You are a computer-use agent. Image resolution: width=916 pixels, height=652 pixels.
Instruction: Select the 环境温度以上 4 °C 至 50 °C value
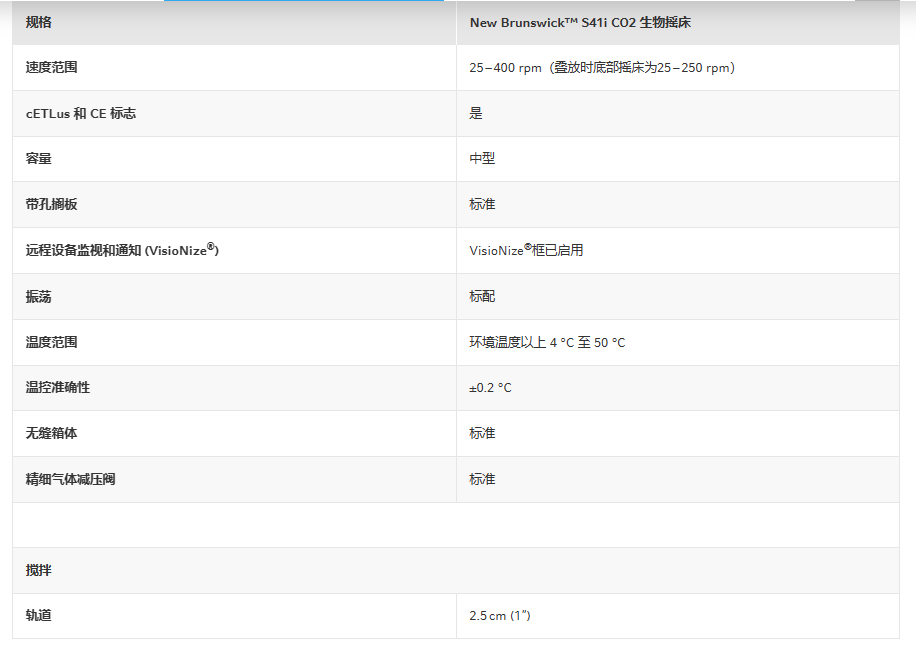pyautogui.click(x=547, y=342)
